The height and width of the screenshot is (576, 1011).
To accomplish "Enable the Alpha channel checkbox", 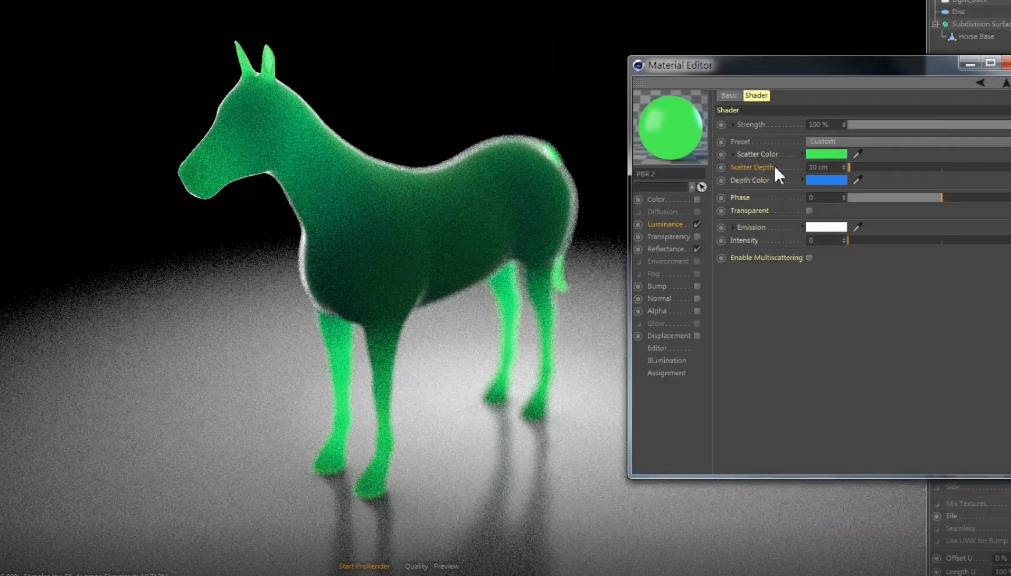I will [697, 311].
